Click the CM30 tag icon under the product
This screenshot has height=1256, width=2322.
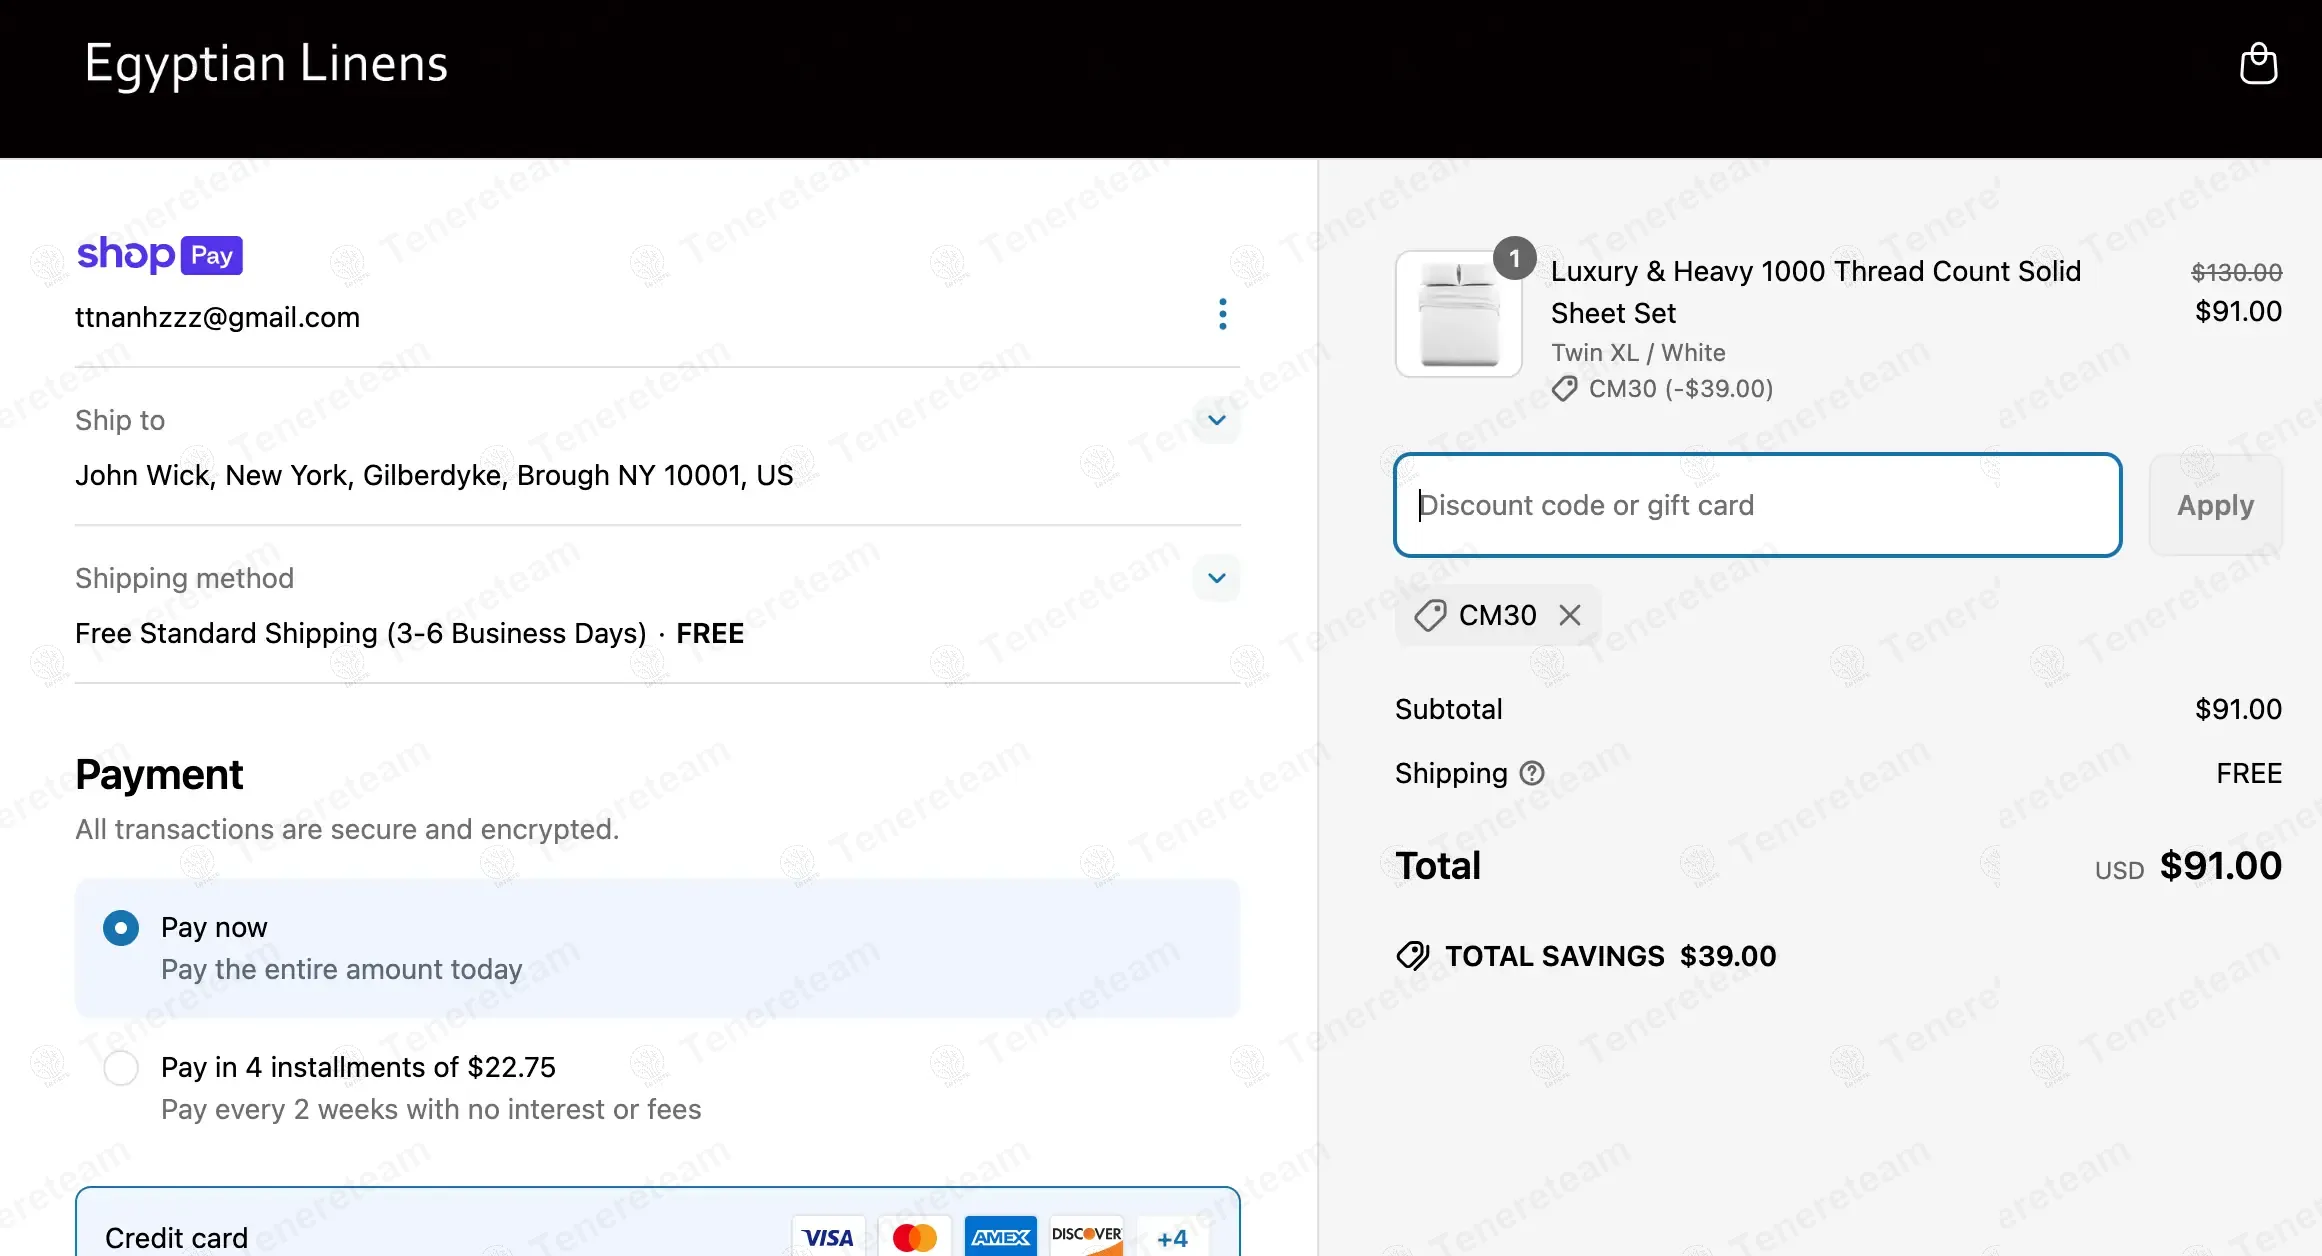[1564, 388]
